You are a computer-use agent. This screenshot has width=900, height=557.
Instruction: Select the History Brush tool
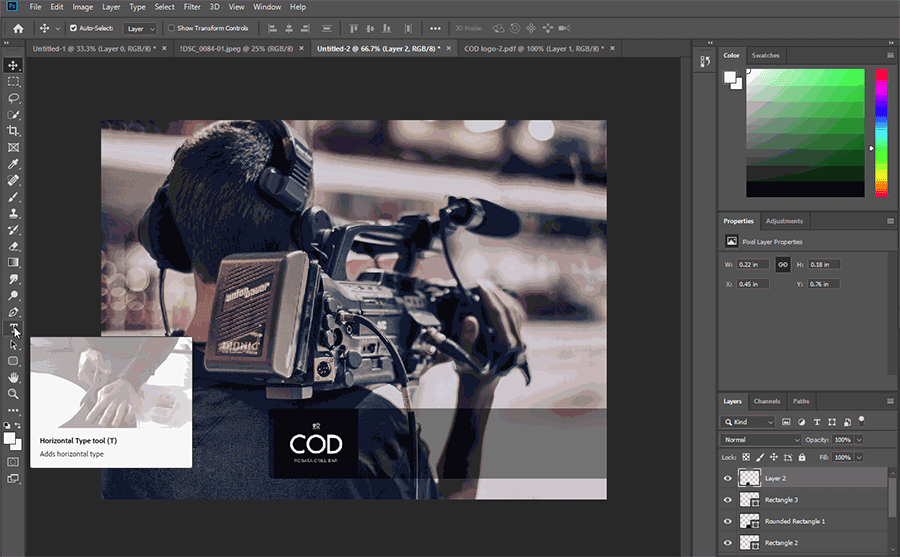13,230
